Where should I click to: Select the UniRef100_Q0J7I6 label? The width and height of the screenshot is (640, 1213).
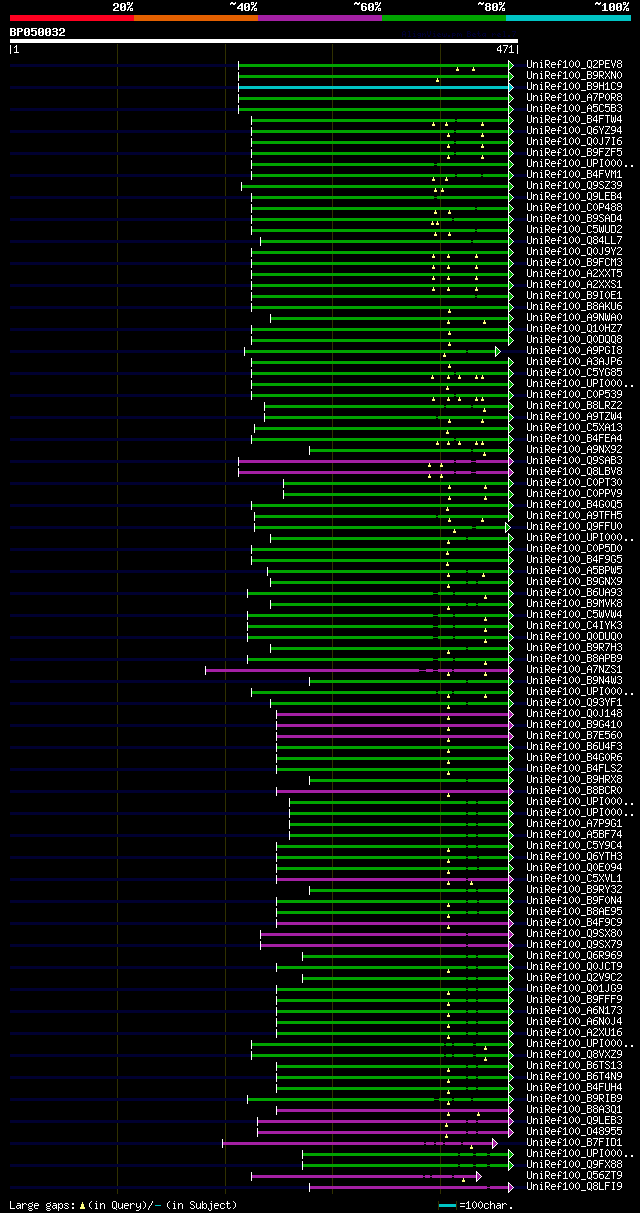pos(574,142)
